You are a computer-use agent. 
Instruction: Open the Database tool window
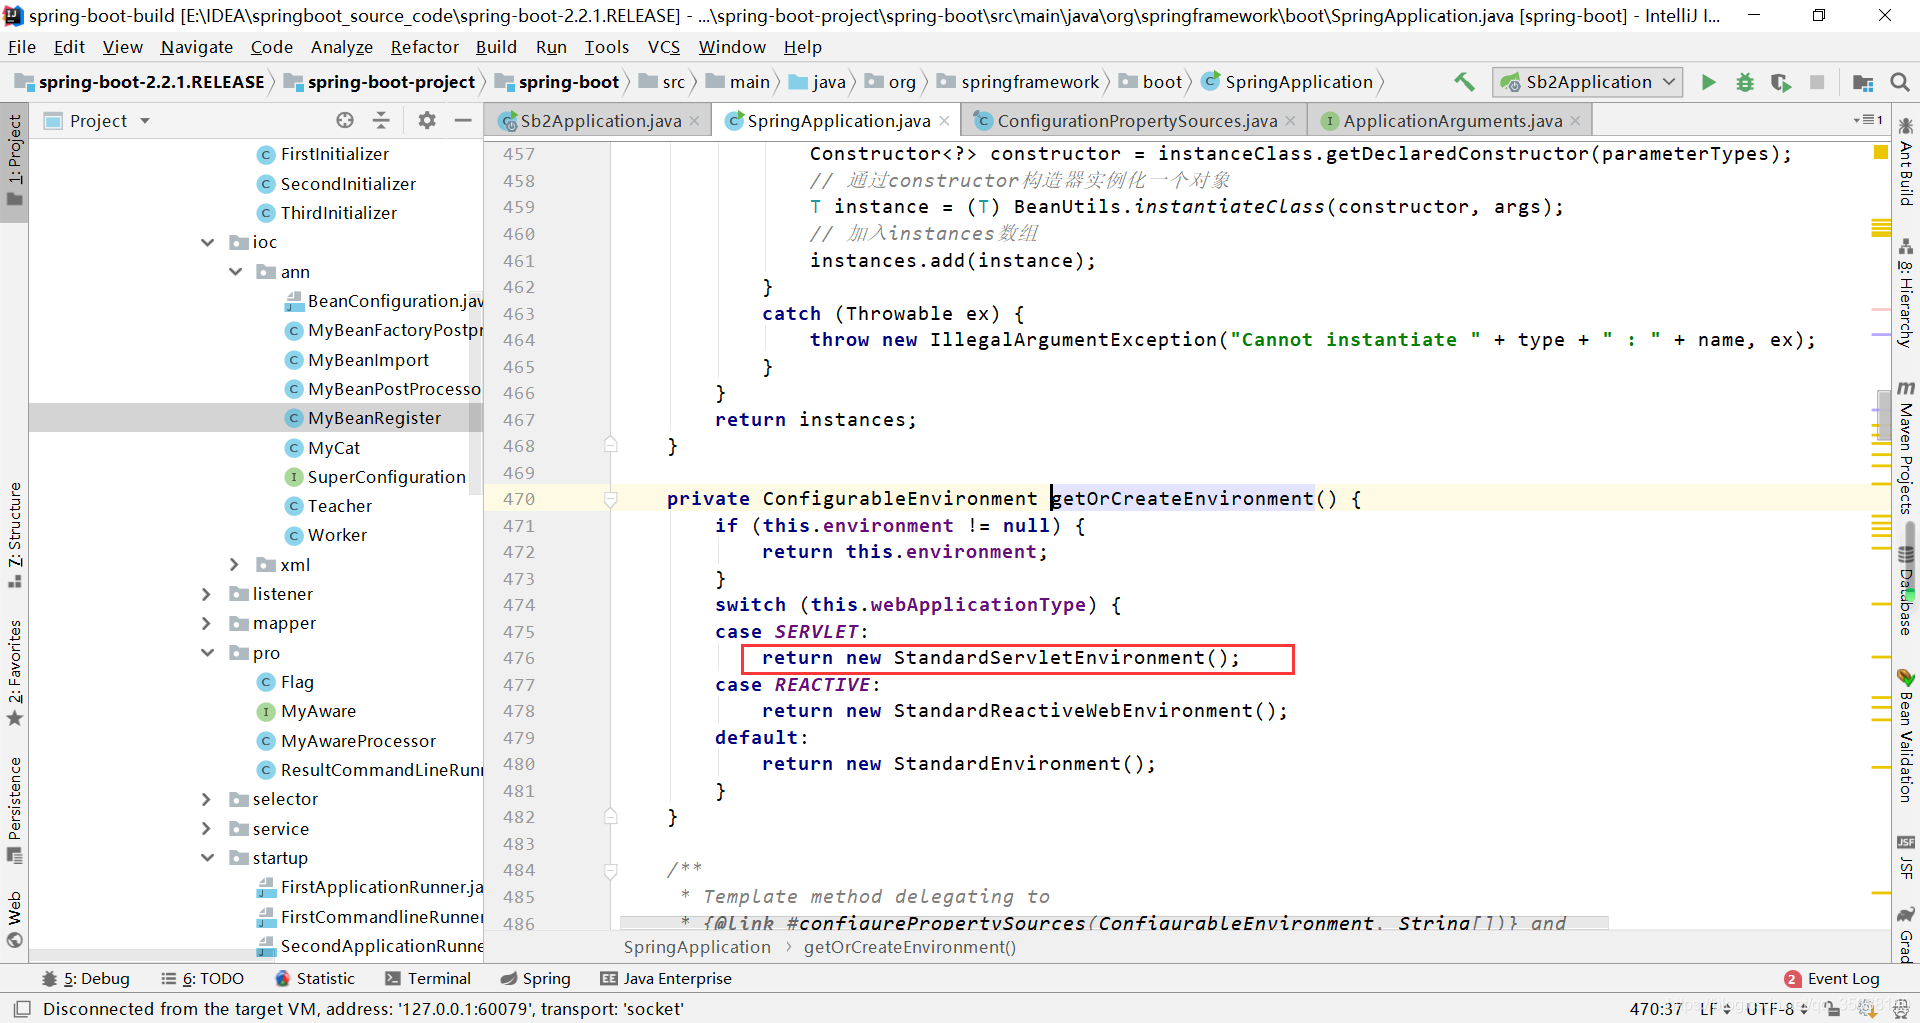click(1906, 593)
